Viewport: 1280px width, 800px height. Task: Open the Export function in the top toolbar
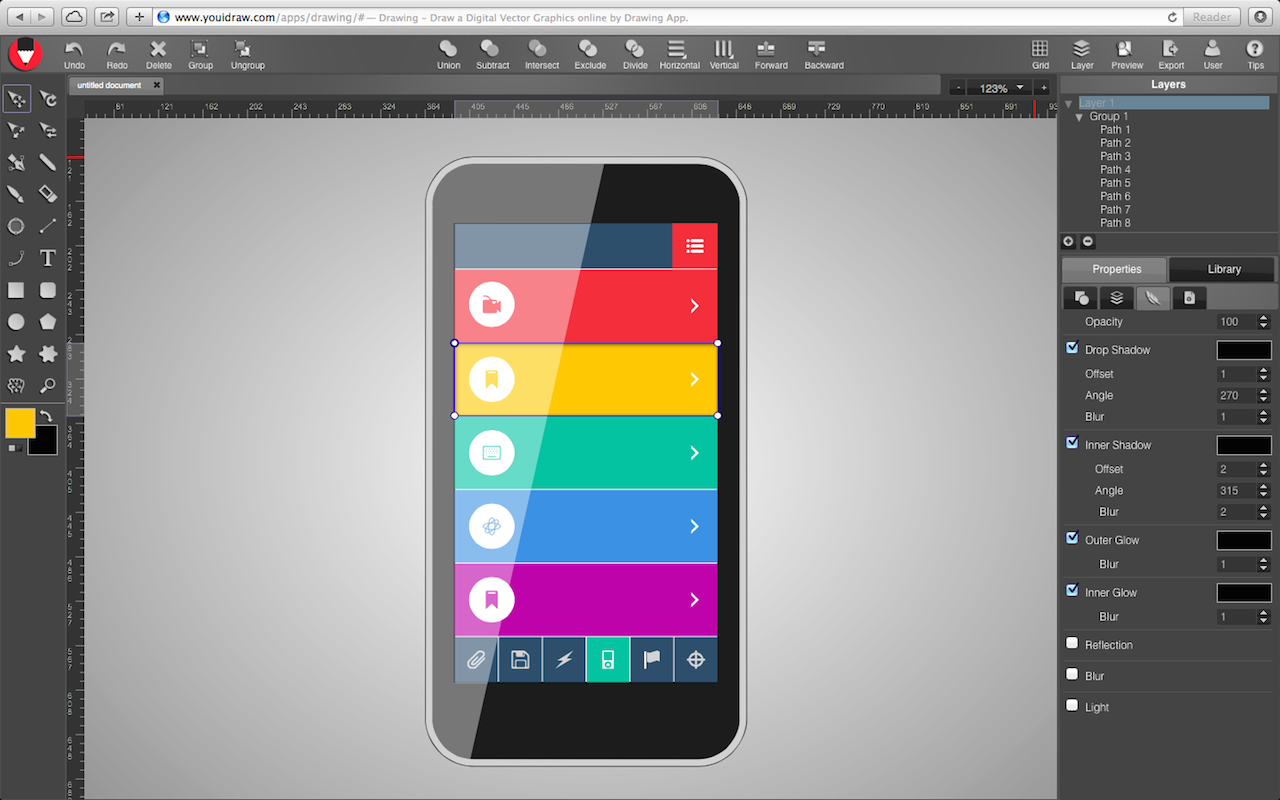(1170, 54)
